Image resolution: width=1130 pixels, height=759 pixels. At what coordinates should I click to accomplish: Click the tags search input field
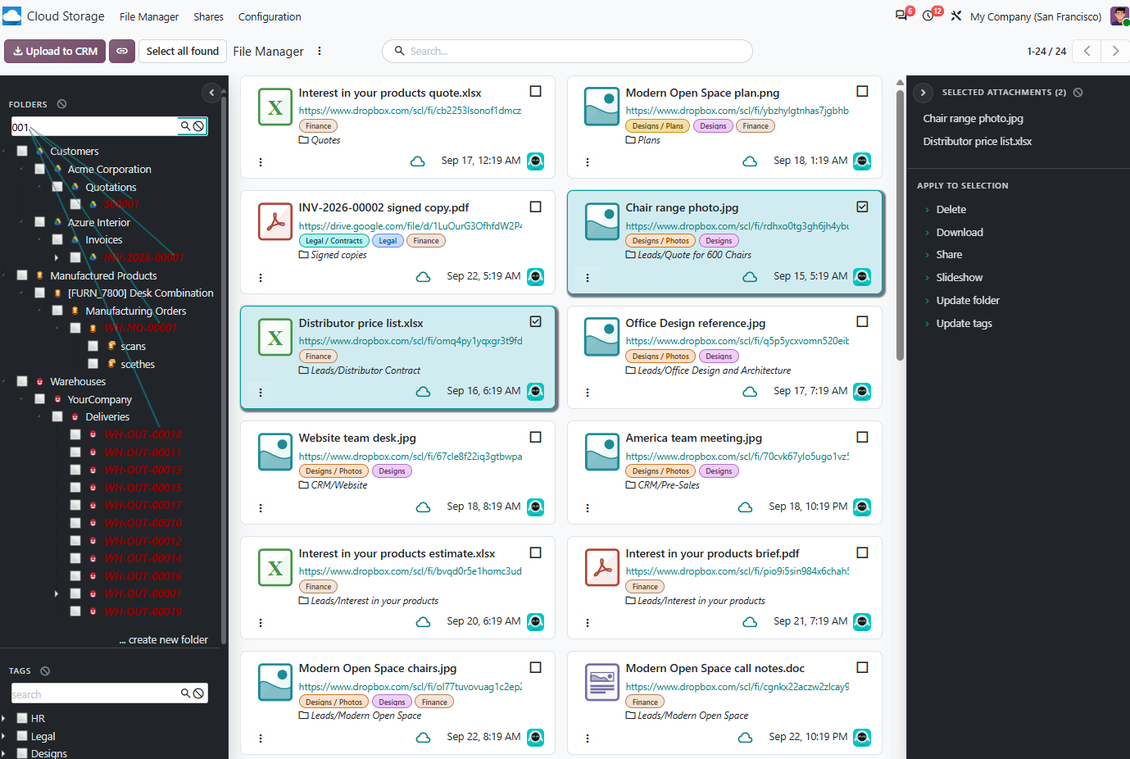(95, 694)
